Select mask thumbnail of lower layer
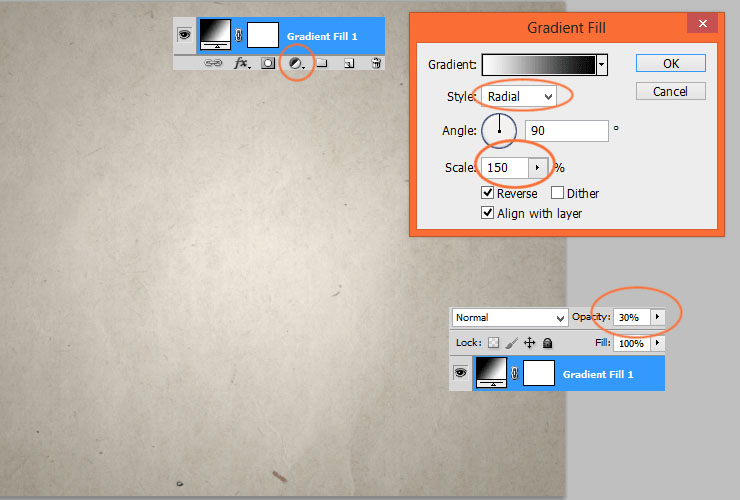This screenshot has width=740, height=500. 538,373
